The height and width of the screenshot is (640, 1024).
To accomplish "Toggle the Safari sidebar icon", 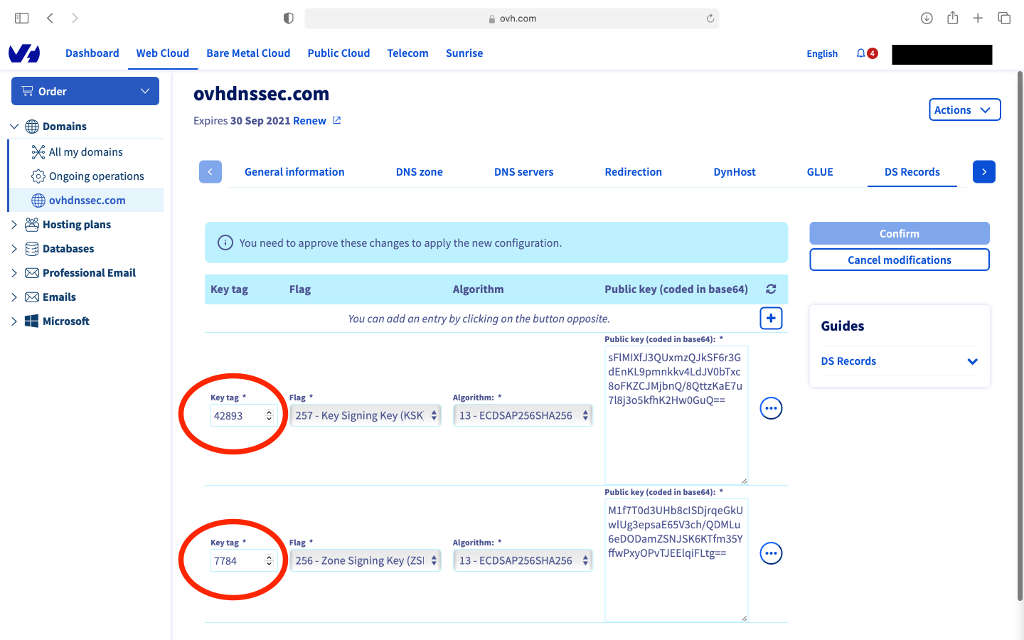I will (22, 18).
